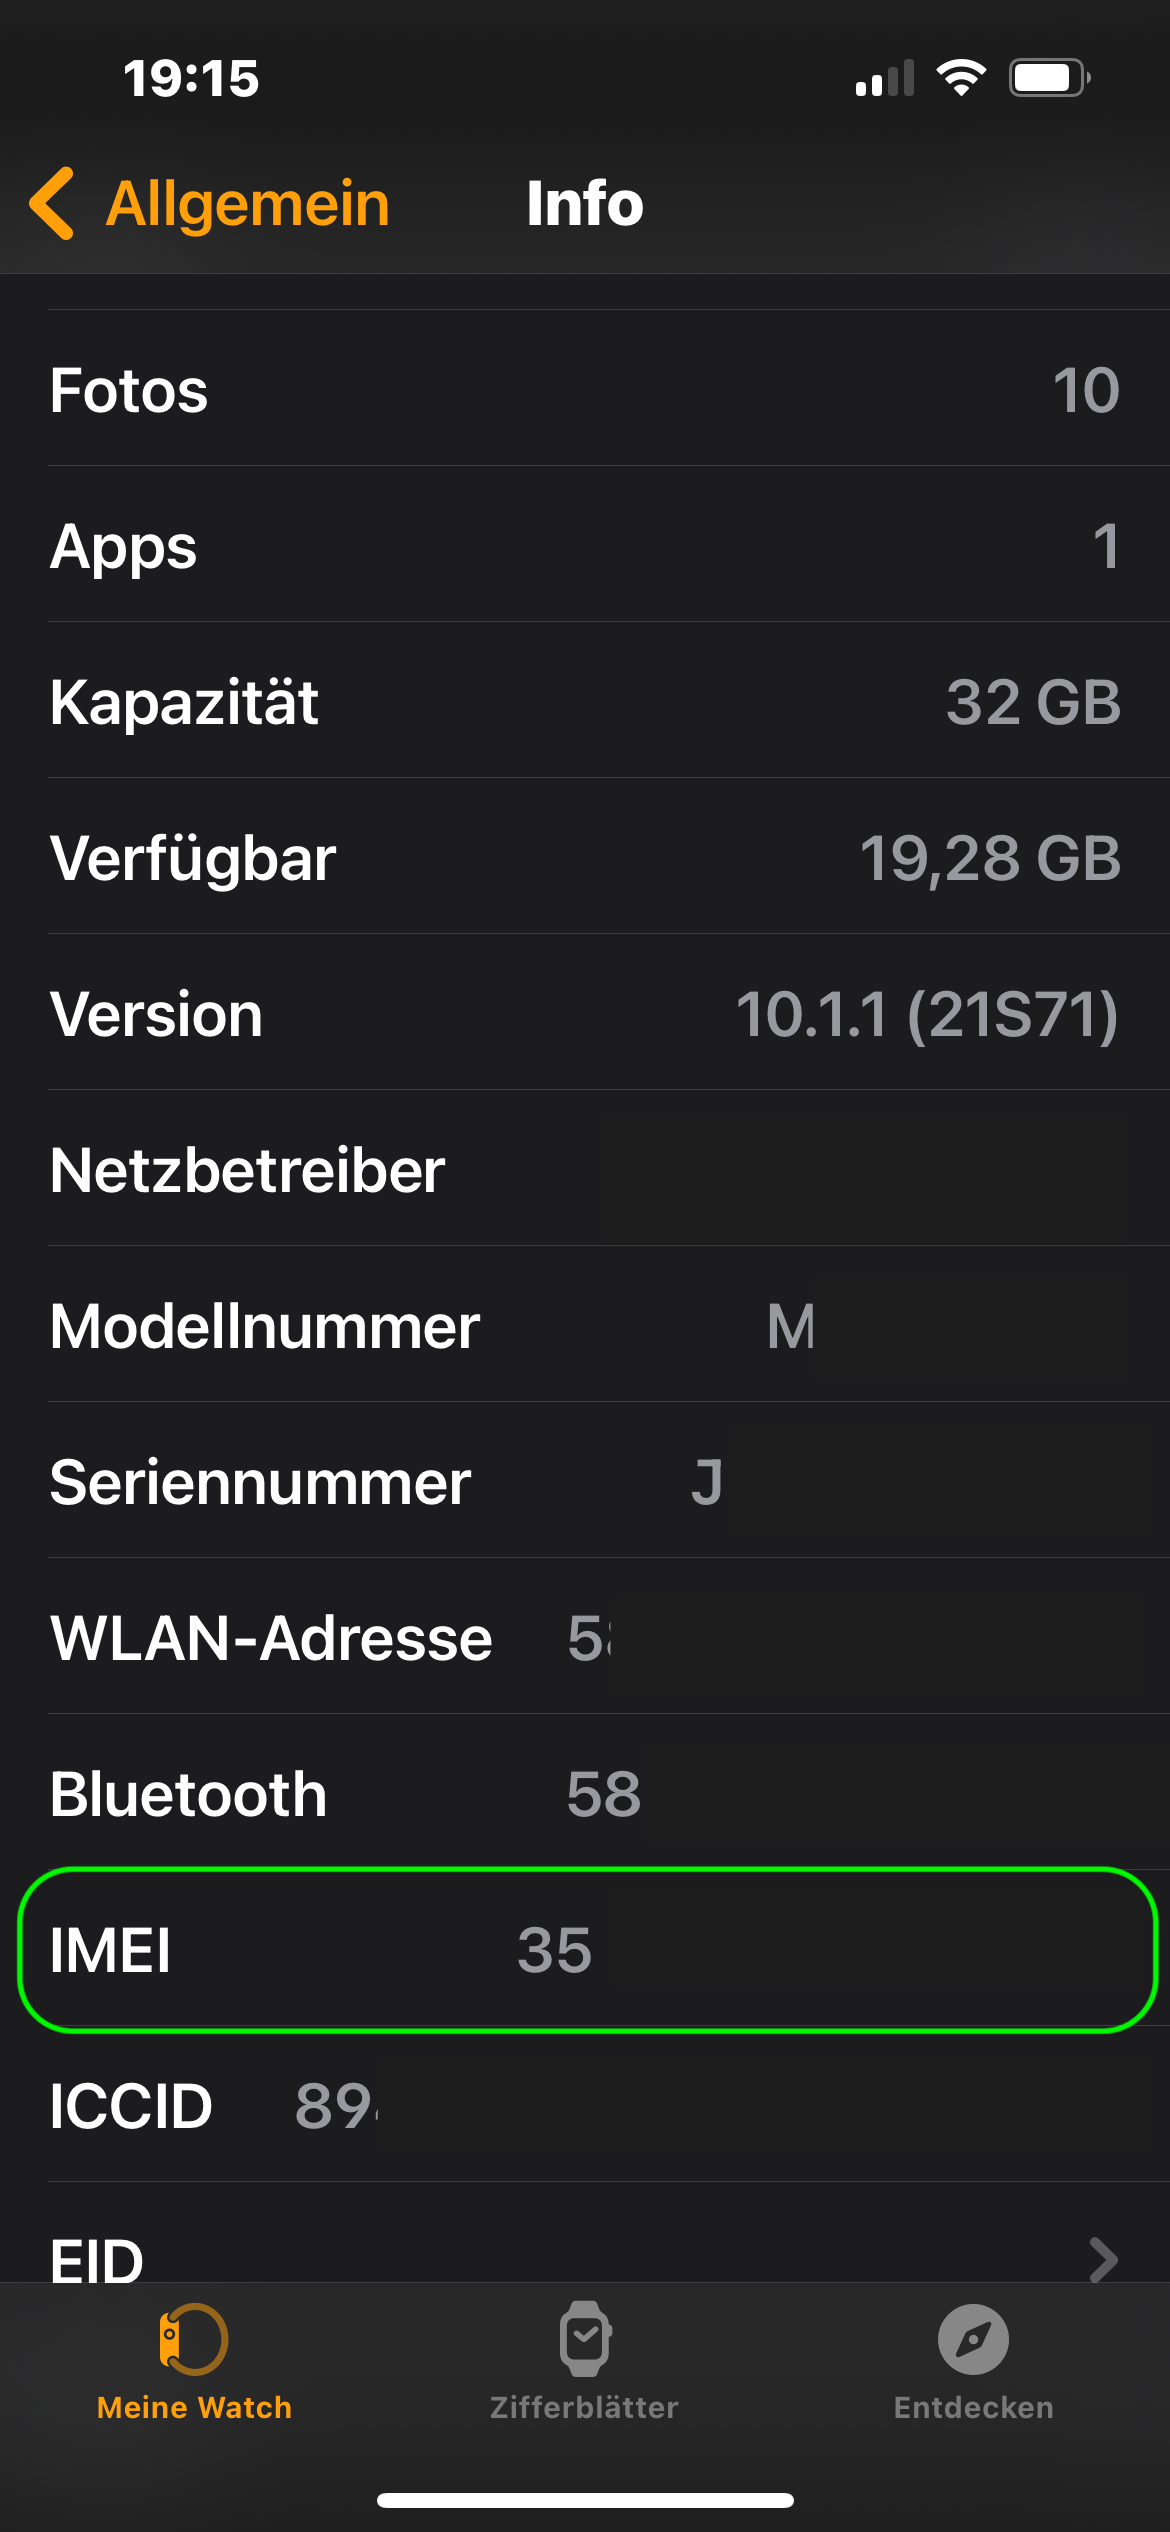
Task: Tap the WLAN-Adresse row
Action: [585, 1638]
